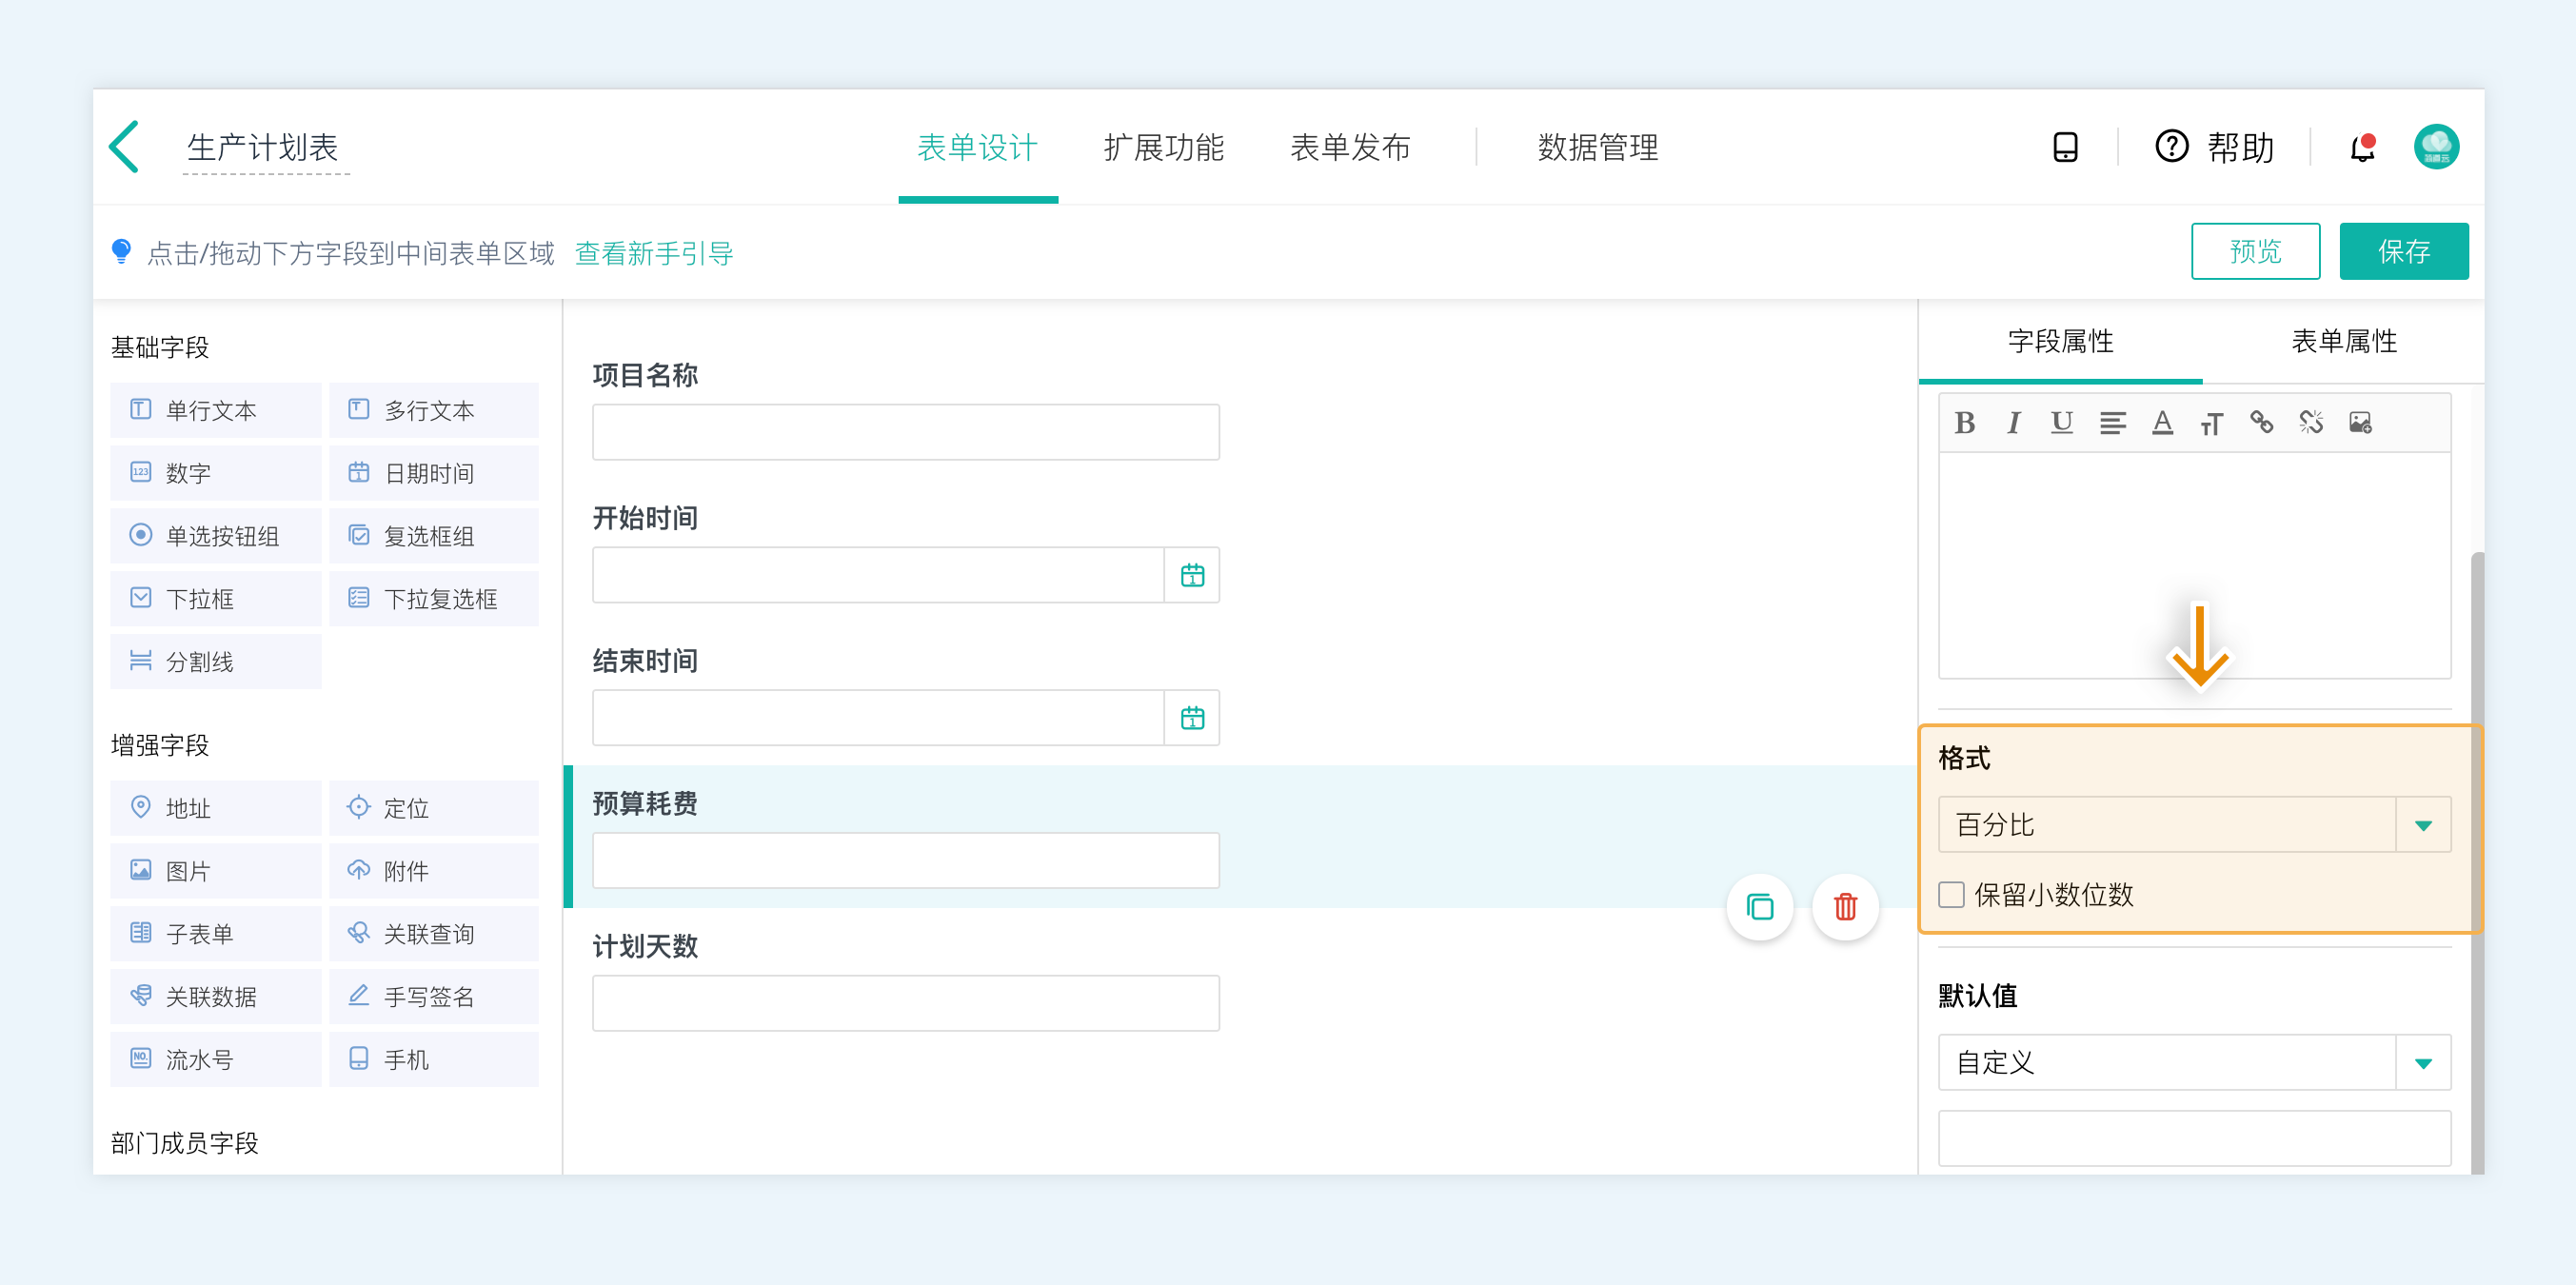Click the back arrow beside 生产计划表
This screenshot has width=2576, height=1285.
click(124, 148)
